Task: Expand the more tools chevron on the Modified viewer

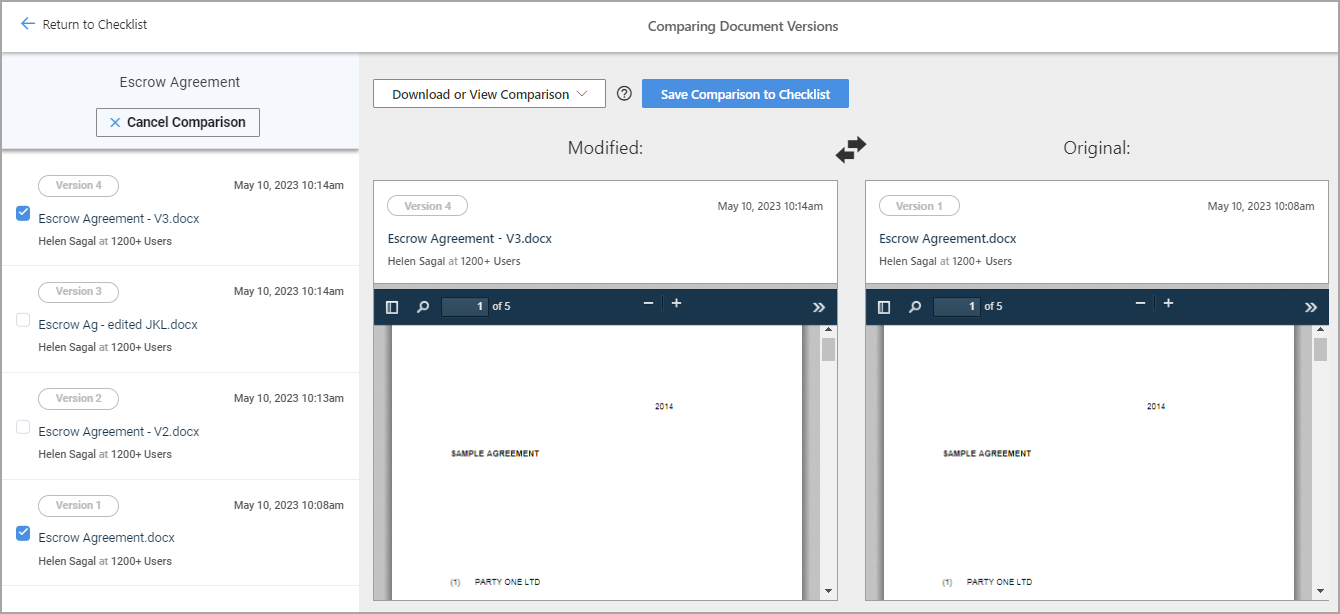Action: 819,306
